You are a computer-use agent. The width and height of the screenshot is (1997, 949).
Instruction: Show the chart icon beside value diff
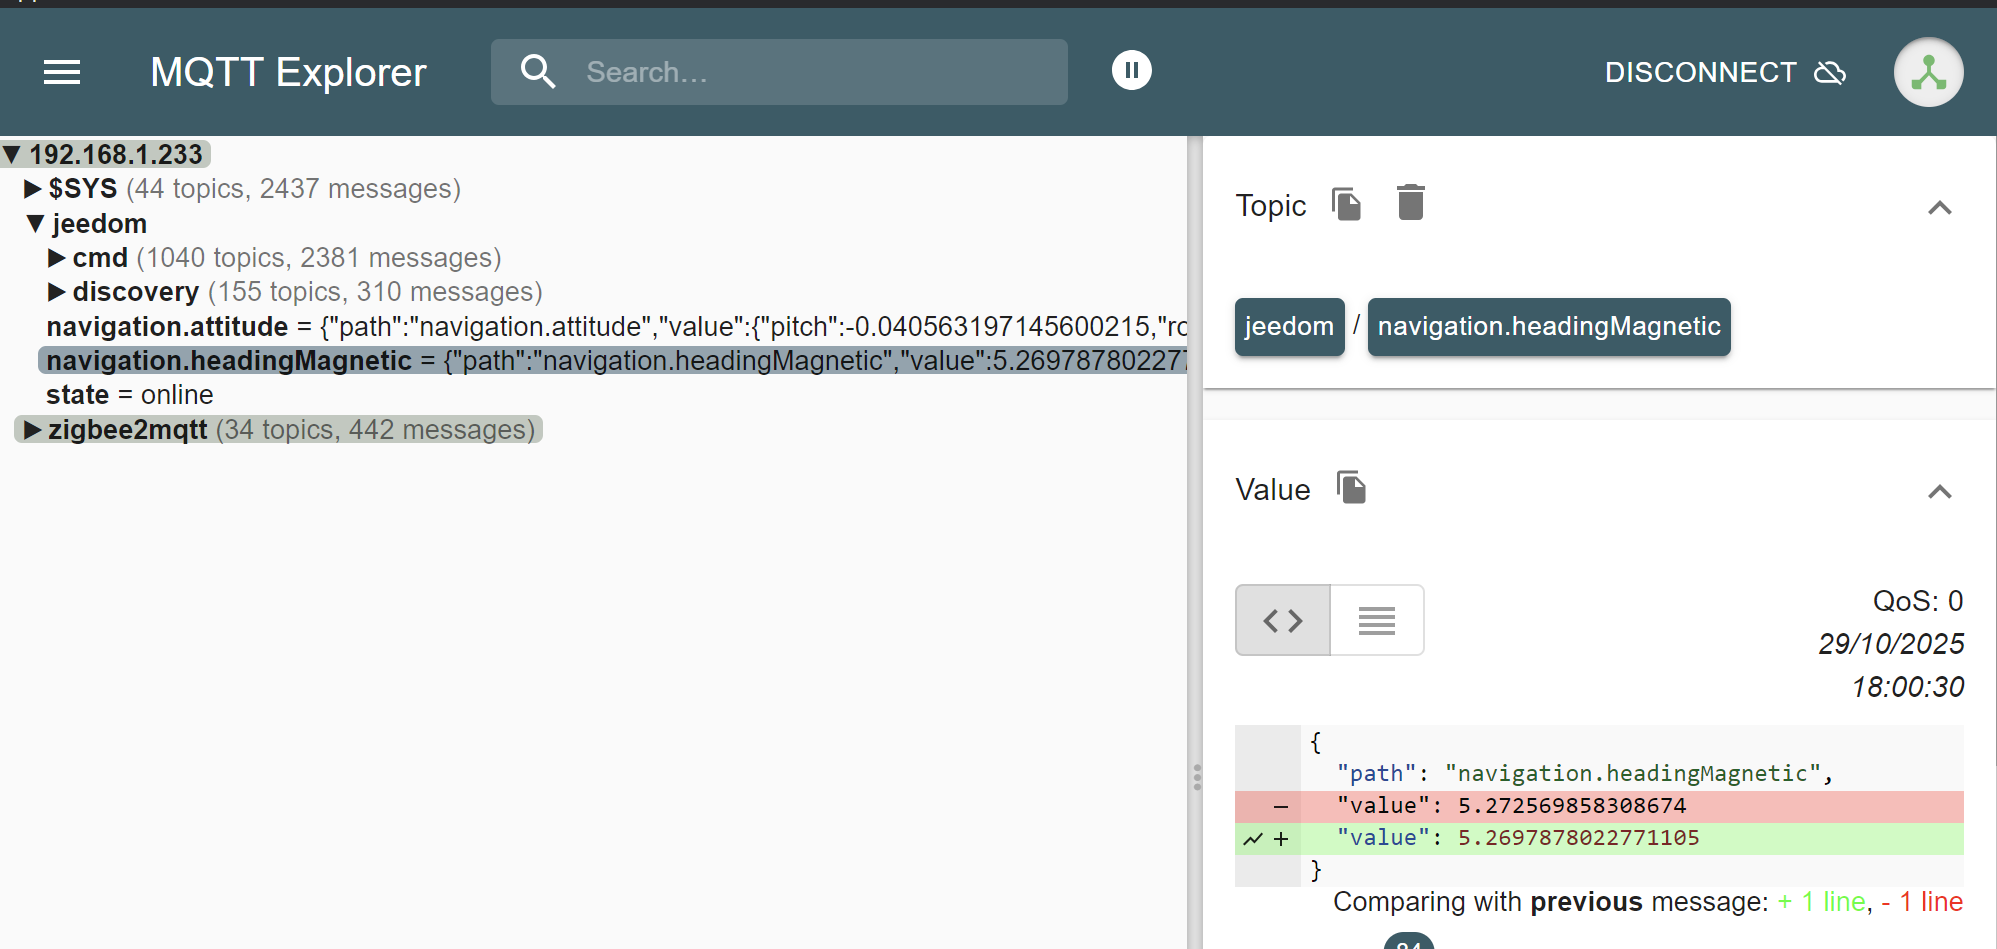[x=1253, y=839]
